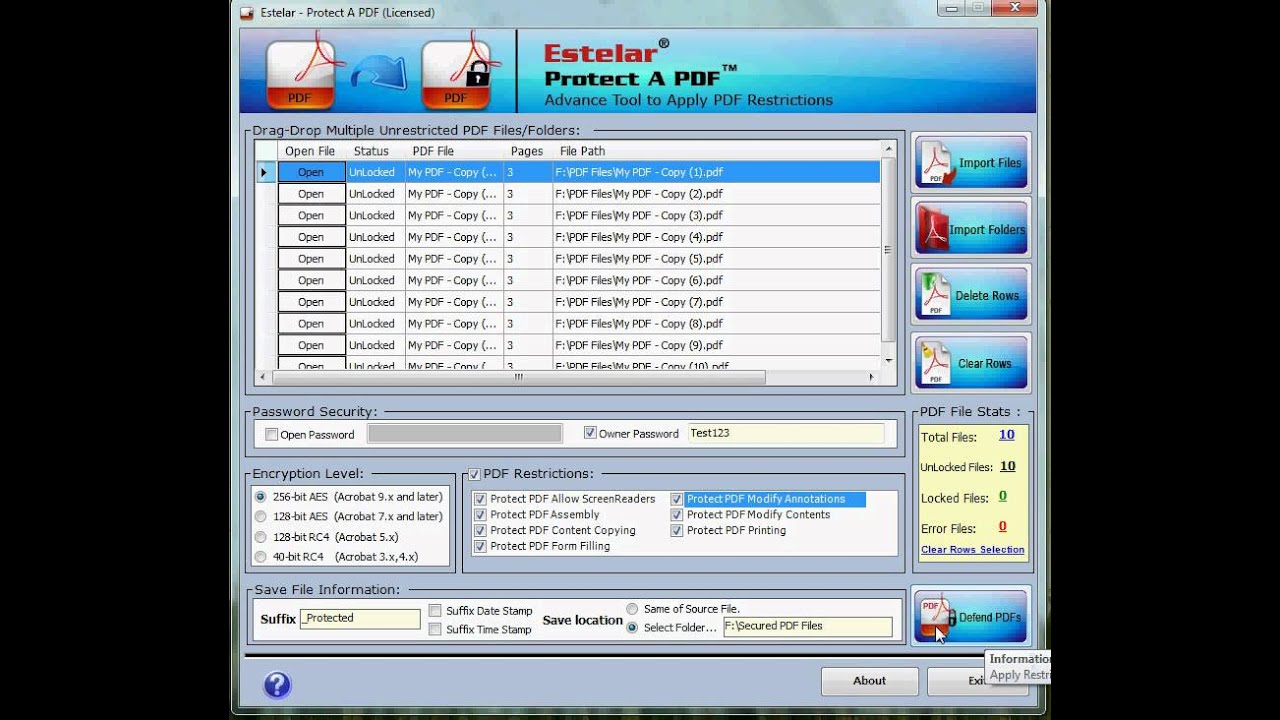
Task: Click the Delete Rows button
Action: [x=971, y=295]
